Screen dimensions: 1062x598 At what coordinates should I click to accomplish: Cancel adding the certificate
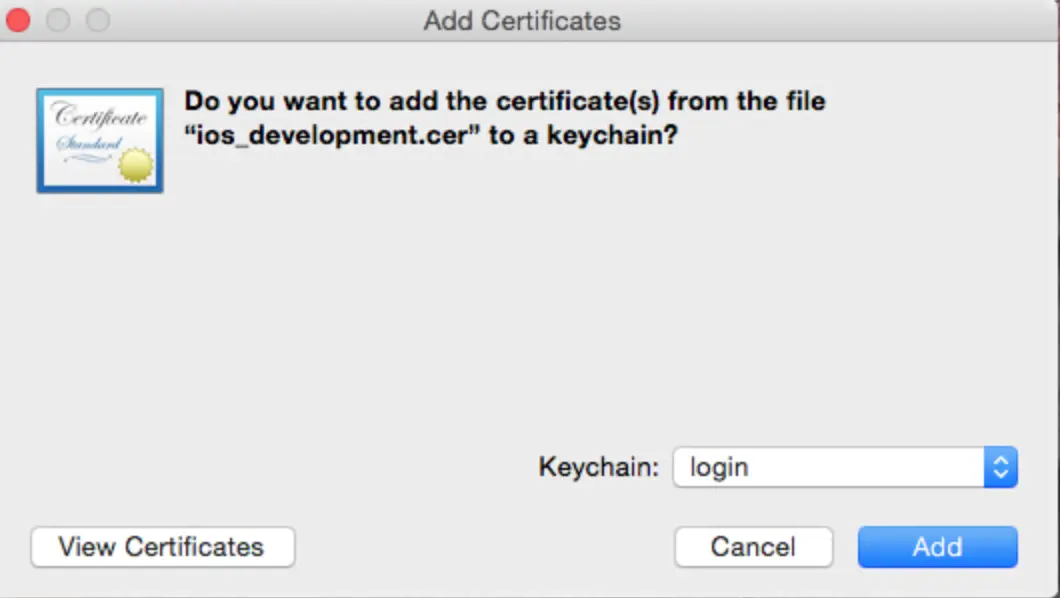753,547
